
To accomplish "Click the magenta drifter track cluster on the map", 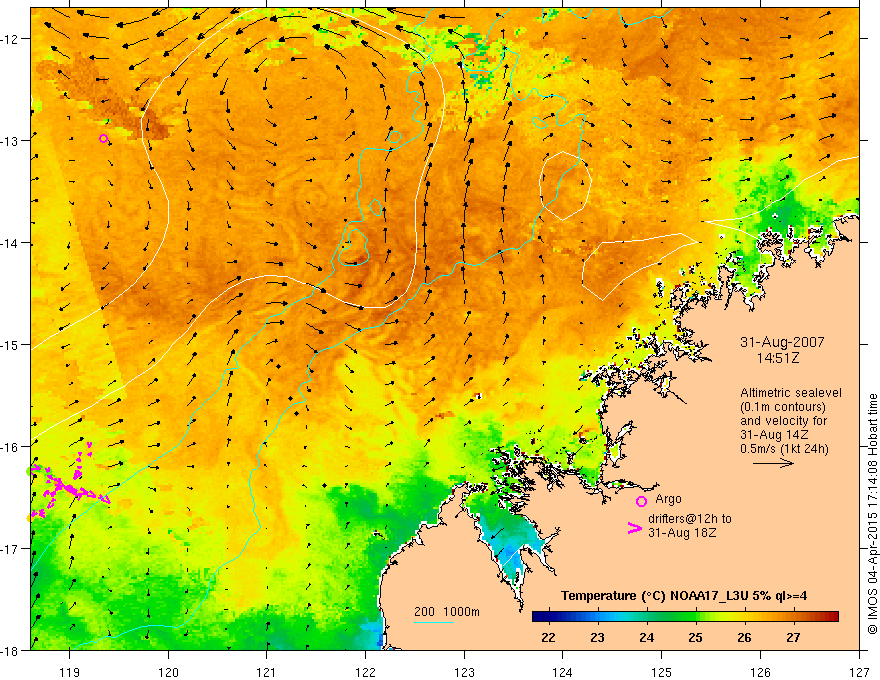I will pyautogui.click(x=67, y=480).
